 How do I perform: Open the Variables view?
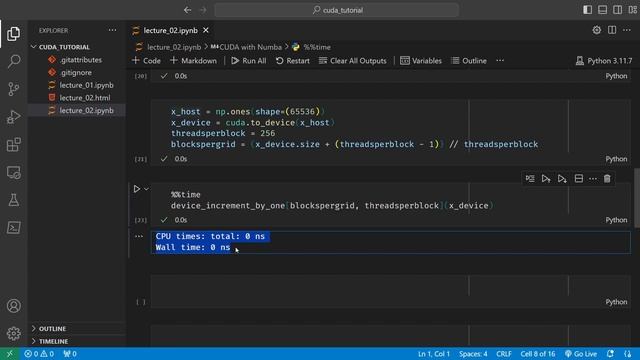coord(421,61)
